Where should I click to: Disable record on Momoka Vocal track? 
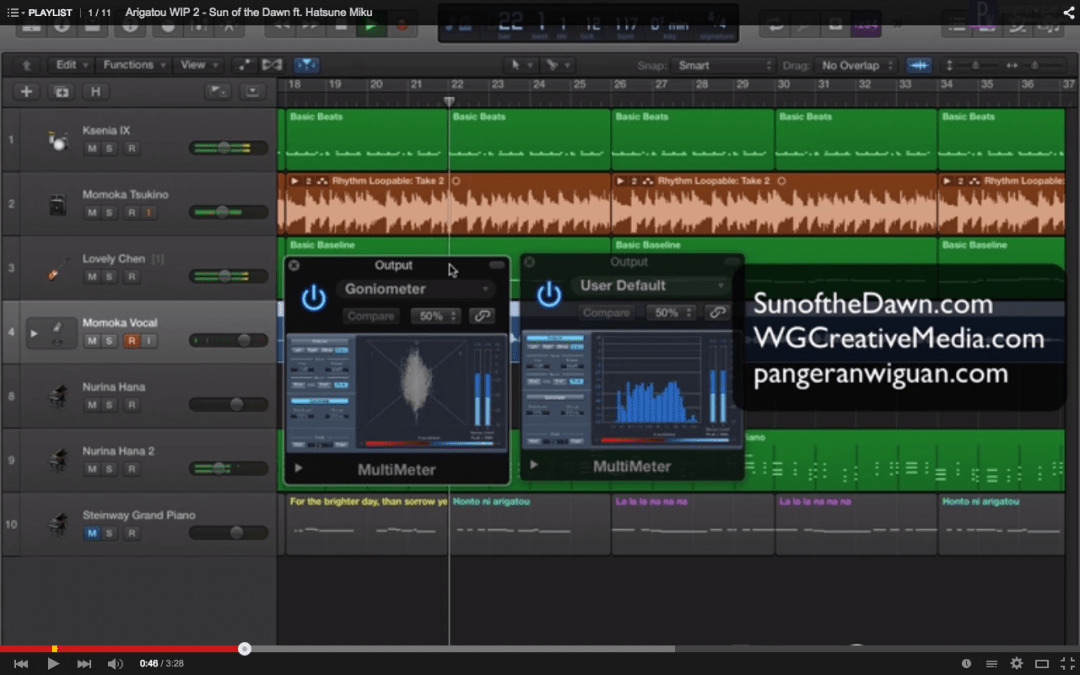pyautogui.click(x=132, y=341)
